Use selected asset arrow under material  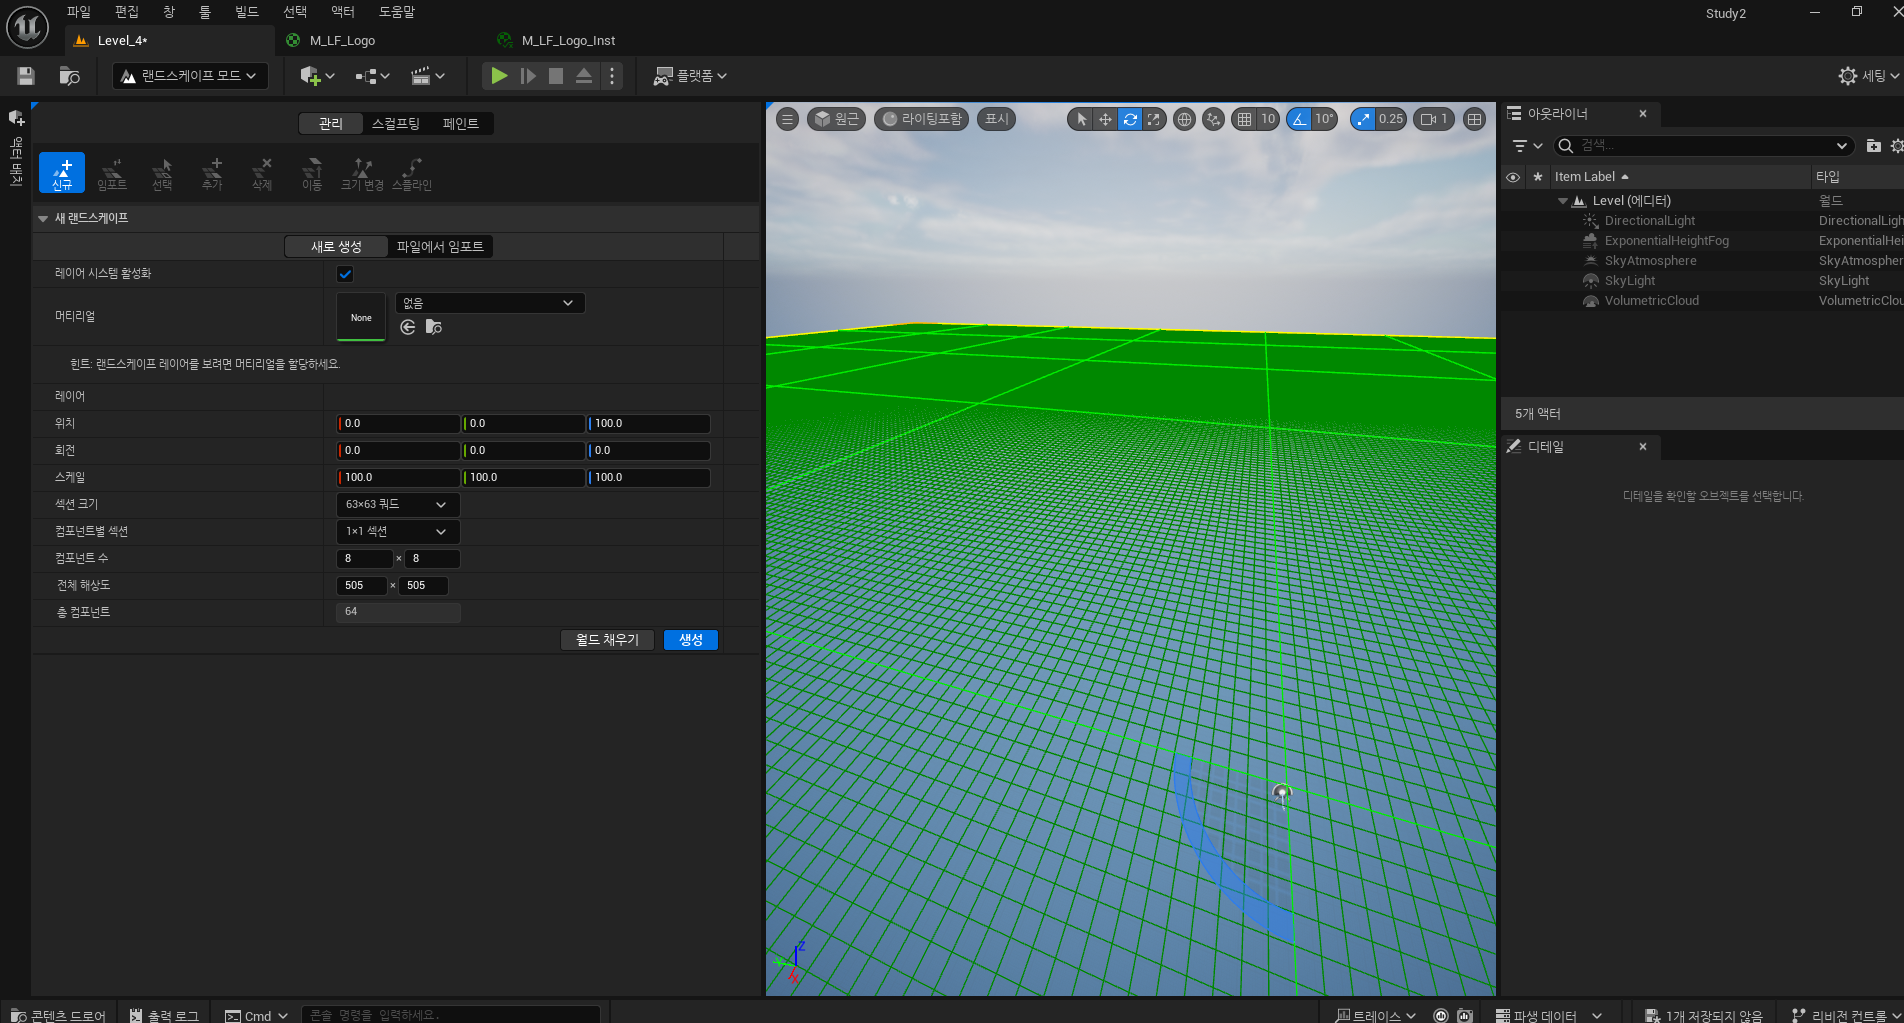point(407,327)
